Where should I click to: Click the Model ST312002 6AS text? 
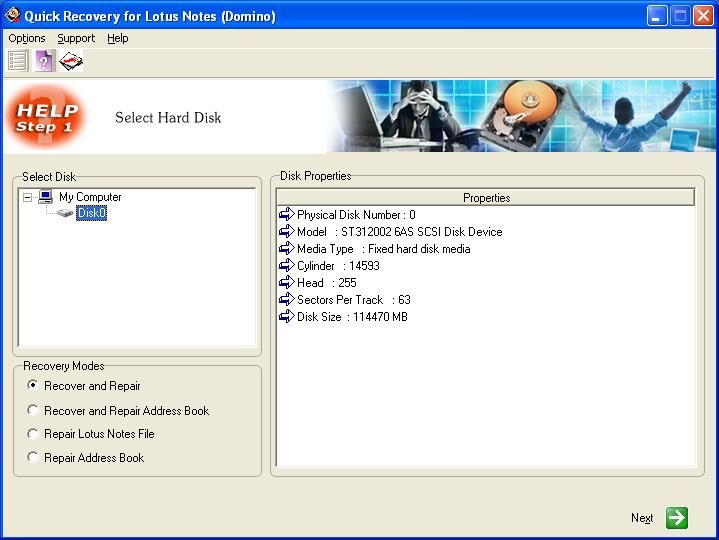click(x=399, y=231)
